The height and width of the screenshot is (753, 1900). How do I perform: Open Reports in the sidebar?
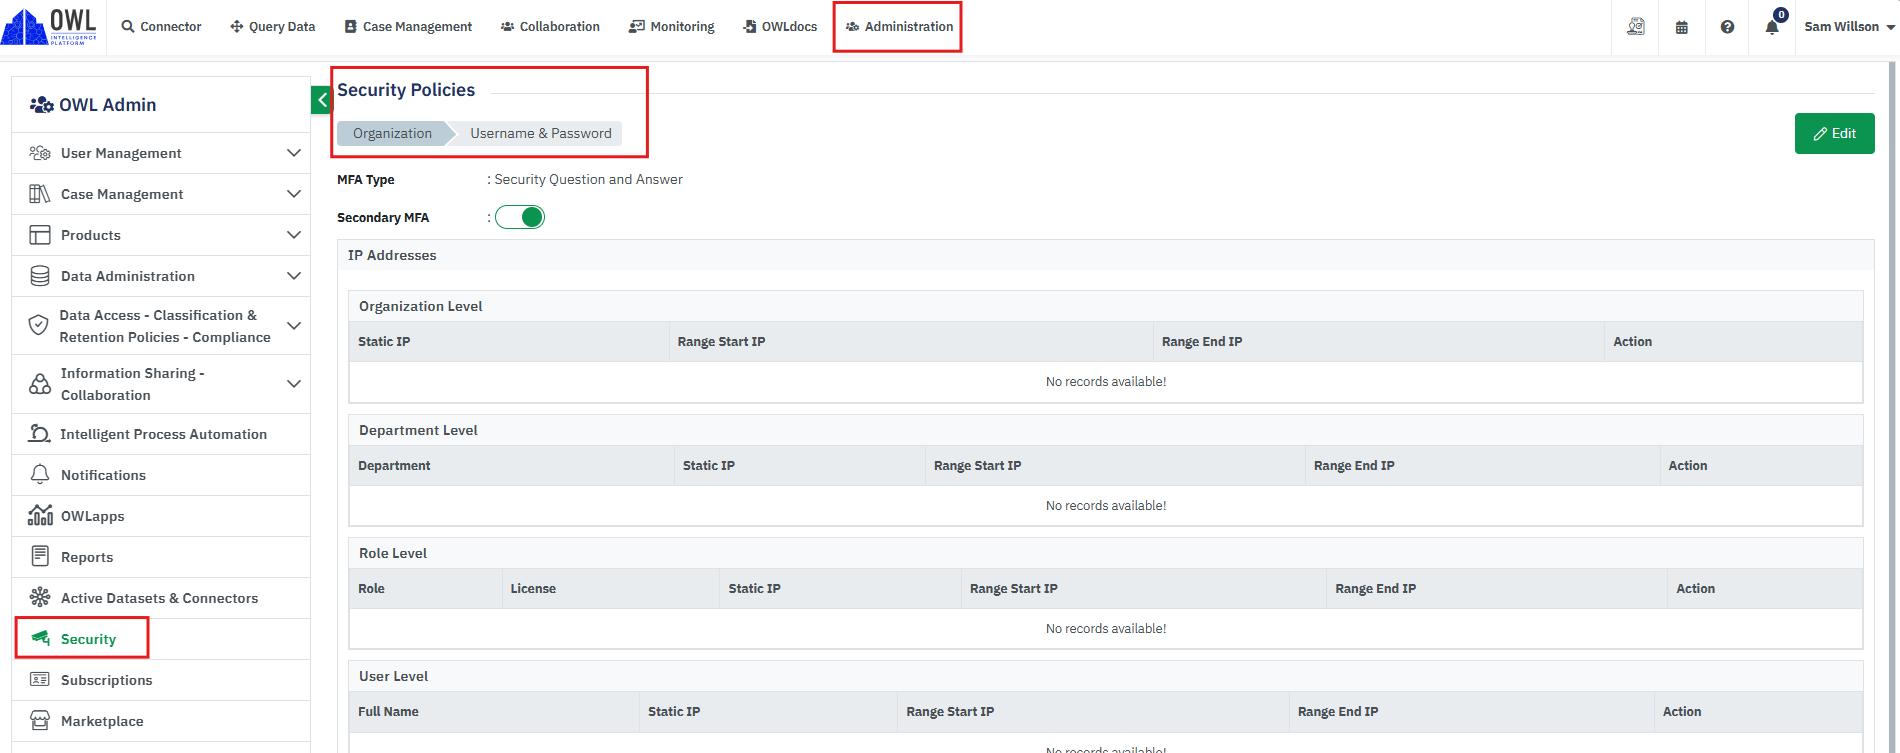(x=161, y=557)
